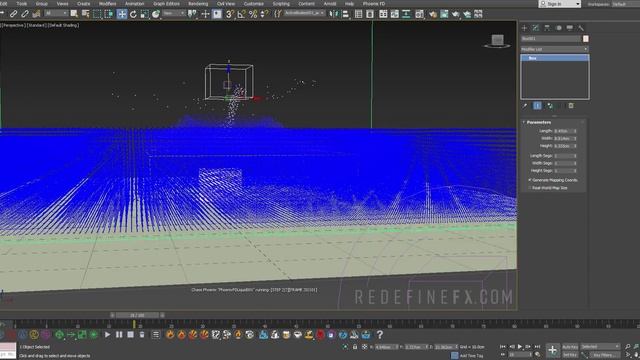
Task: Click the Select and Place tool
Action: click(x=156, y=14)
